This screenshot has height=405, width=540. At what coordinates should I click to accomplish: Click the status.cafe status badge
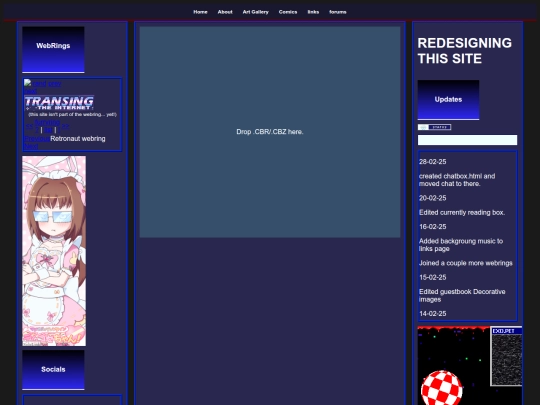434,127
